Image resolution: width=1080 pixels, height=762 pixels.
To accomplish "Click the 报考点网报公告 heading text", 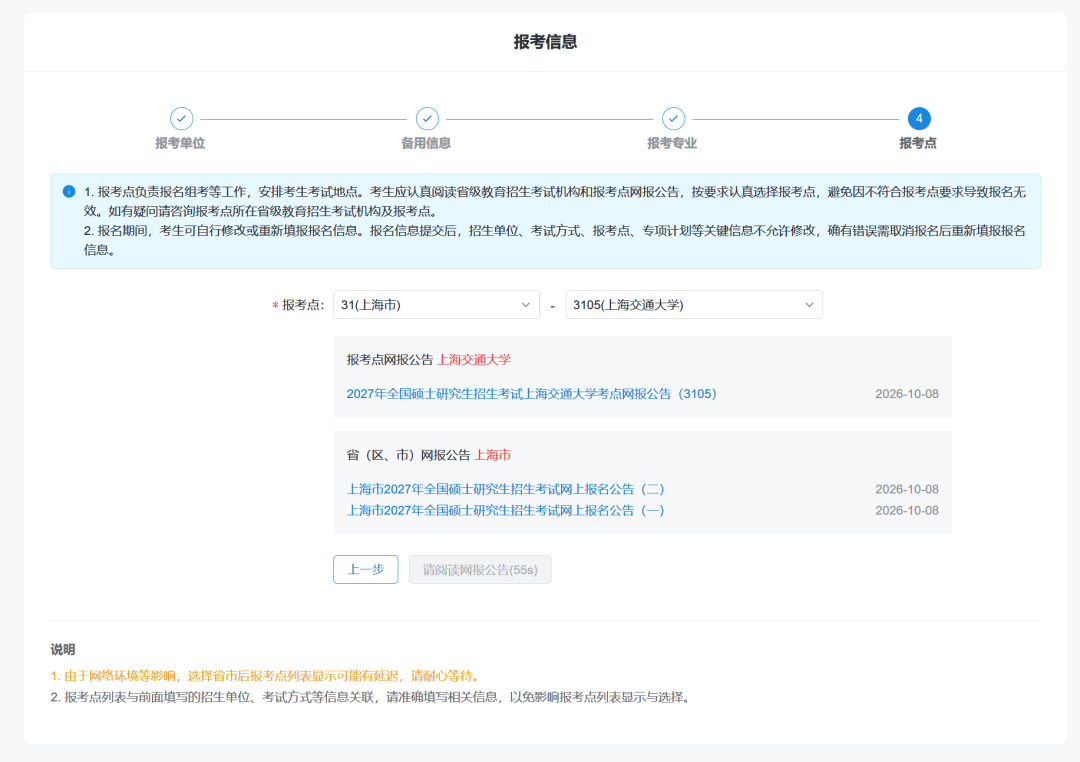I will pyautogui.click(x=390, y=360).
